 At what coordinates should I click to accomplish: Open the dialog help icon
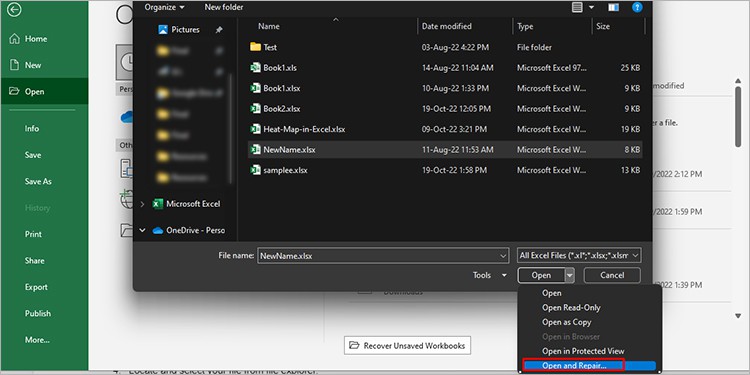(x=637, y=7)
